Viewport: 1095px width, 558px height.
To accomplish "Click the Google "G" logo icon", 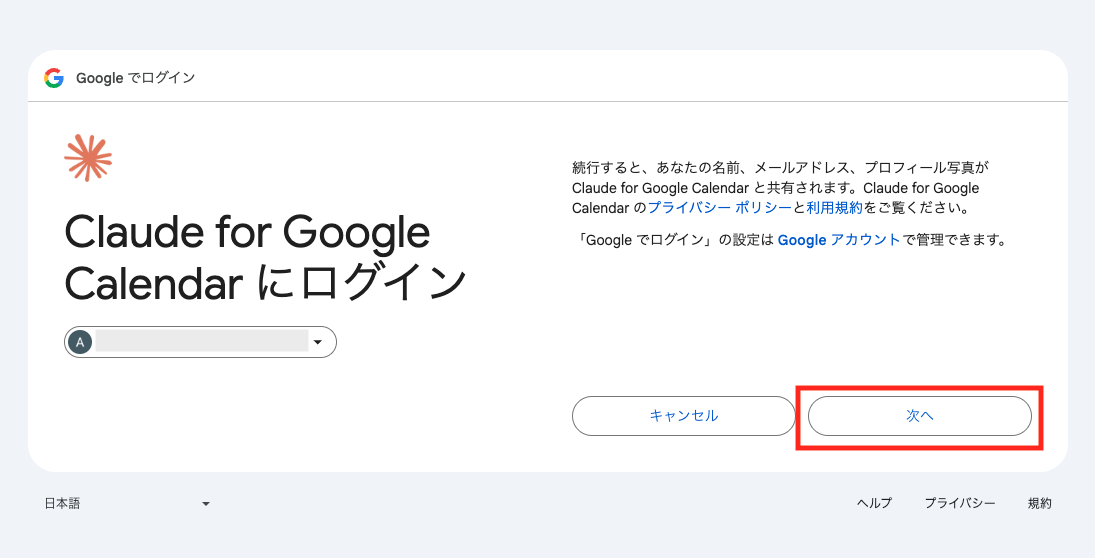I will point(54,78).
